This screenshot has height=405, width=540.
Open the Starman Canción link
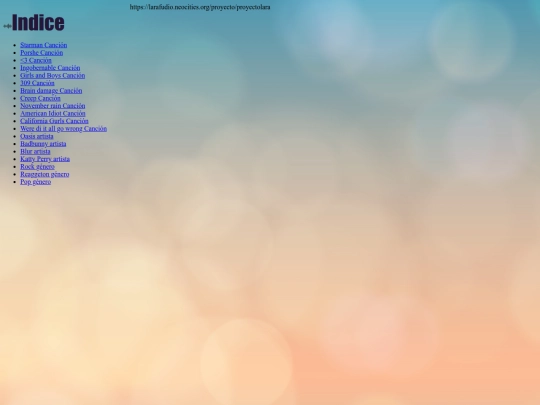coord(44,45)
